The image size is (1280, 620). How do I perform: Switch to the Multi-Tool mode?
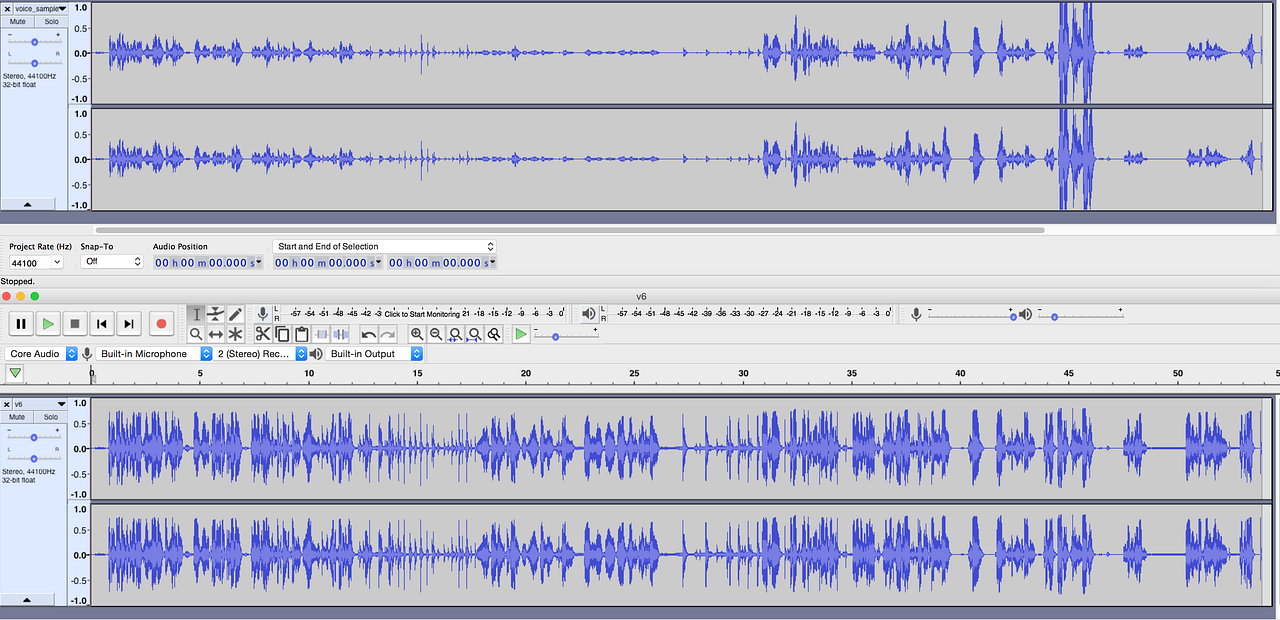tap(234, 335)
